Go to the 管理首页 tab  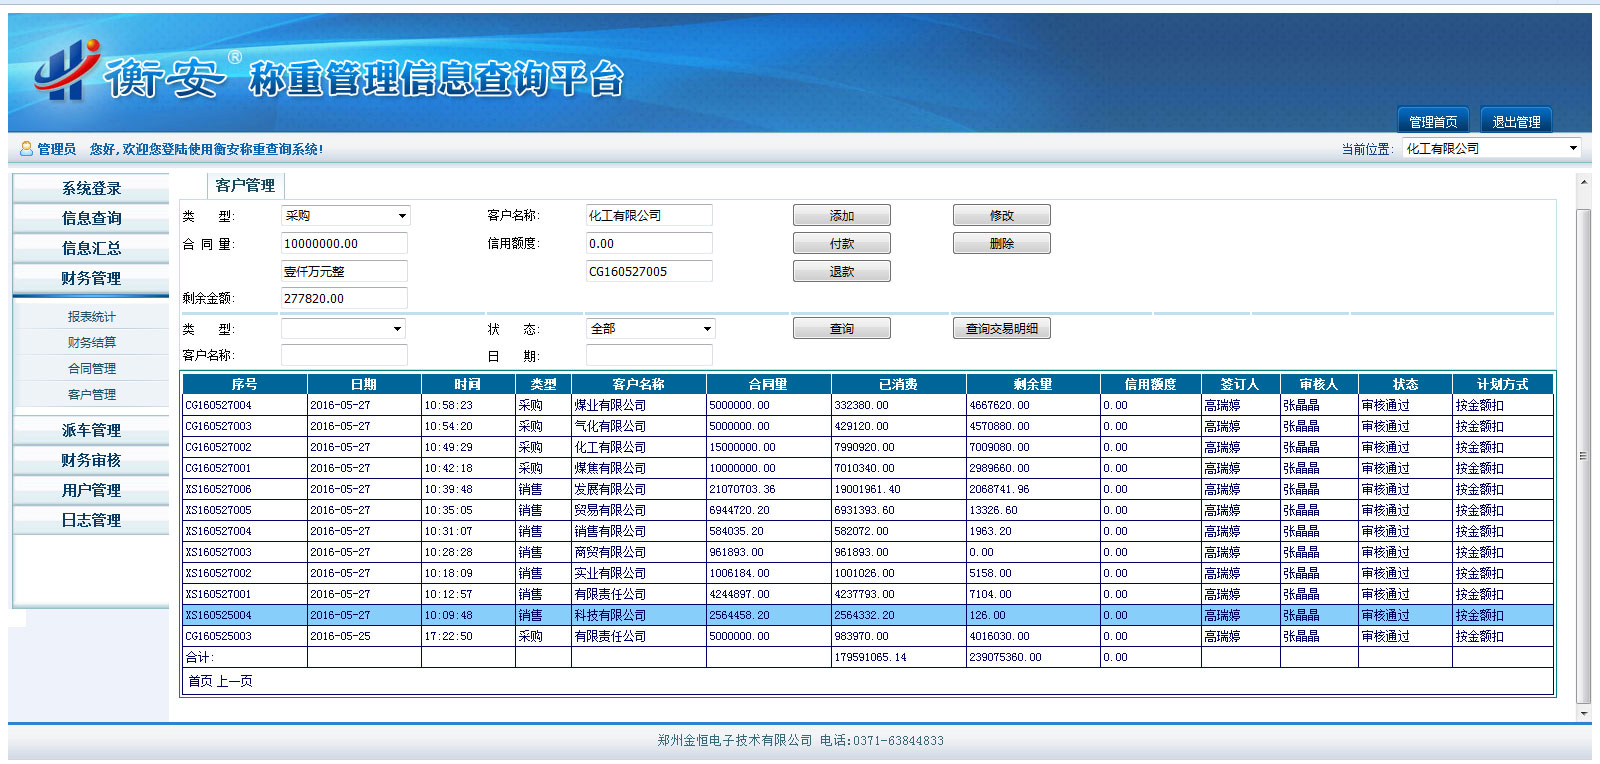[1432, 121]
